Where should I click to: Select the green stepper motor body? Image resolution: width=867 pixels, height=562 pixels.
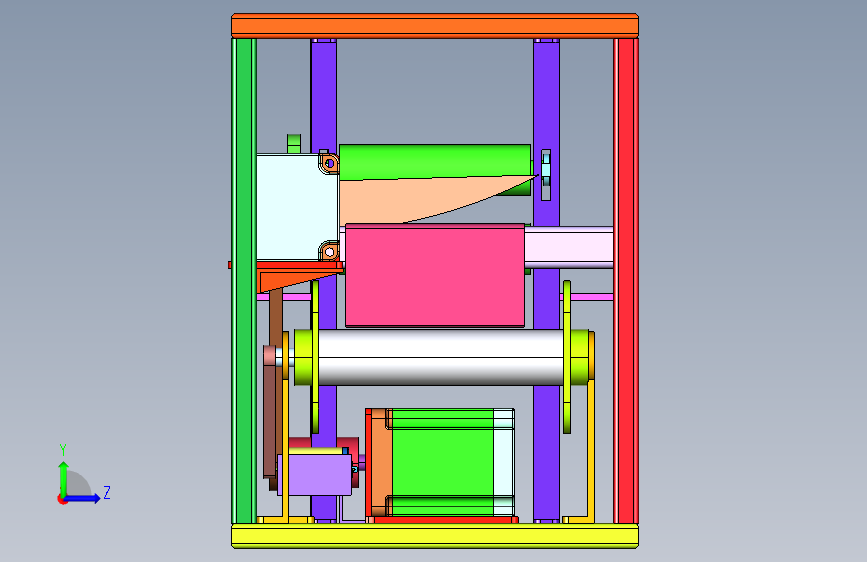441,462
